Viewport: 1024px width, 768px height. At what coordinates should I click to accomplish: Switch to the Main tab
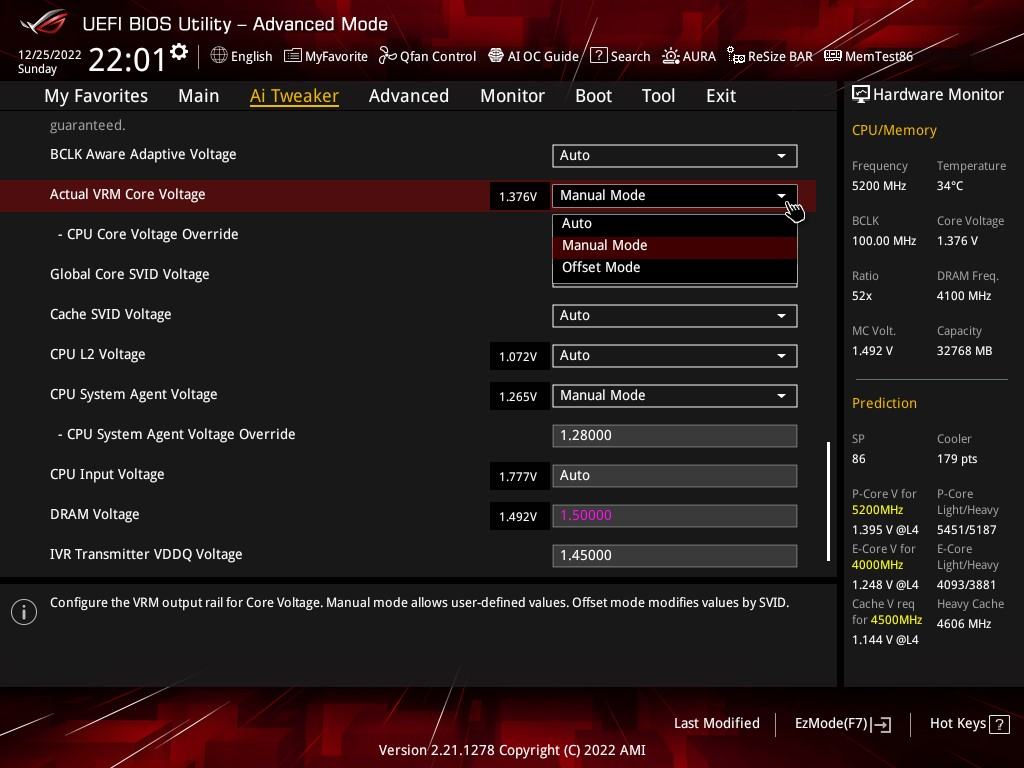[199, 95]
